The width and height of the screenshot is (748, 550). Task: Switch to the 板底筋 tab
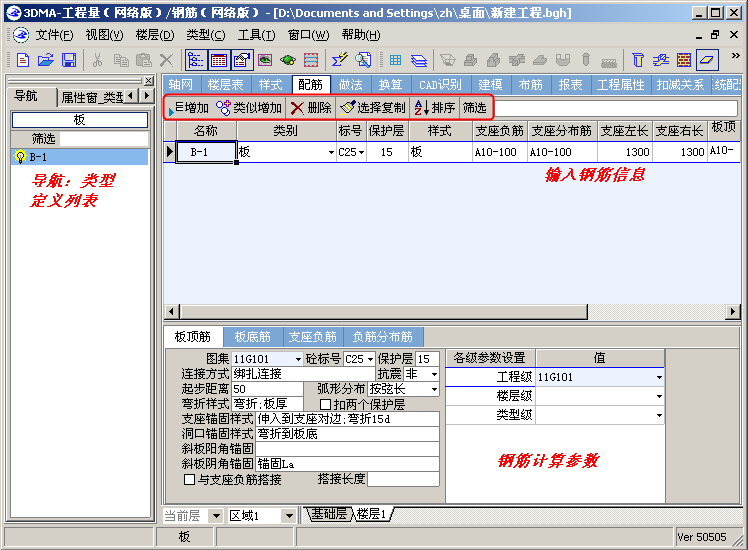[x=252, y=337]
